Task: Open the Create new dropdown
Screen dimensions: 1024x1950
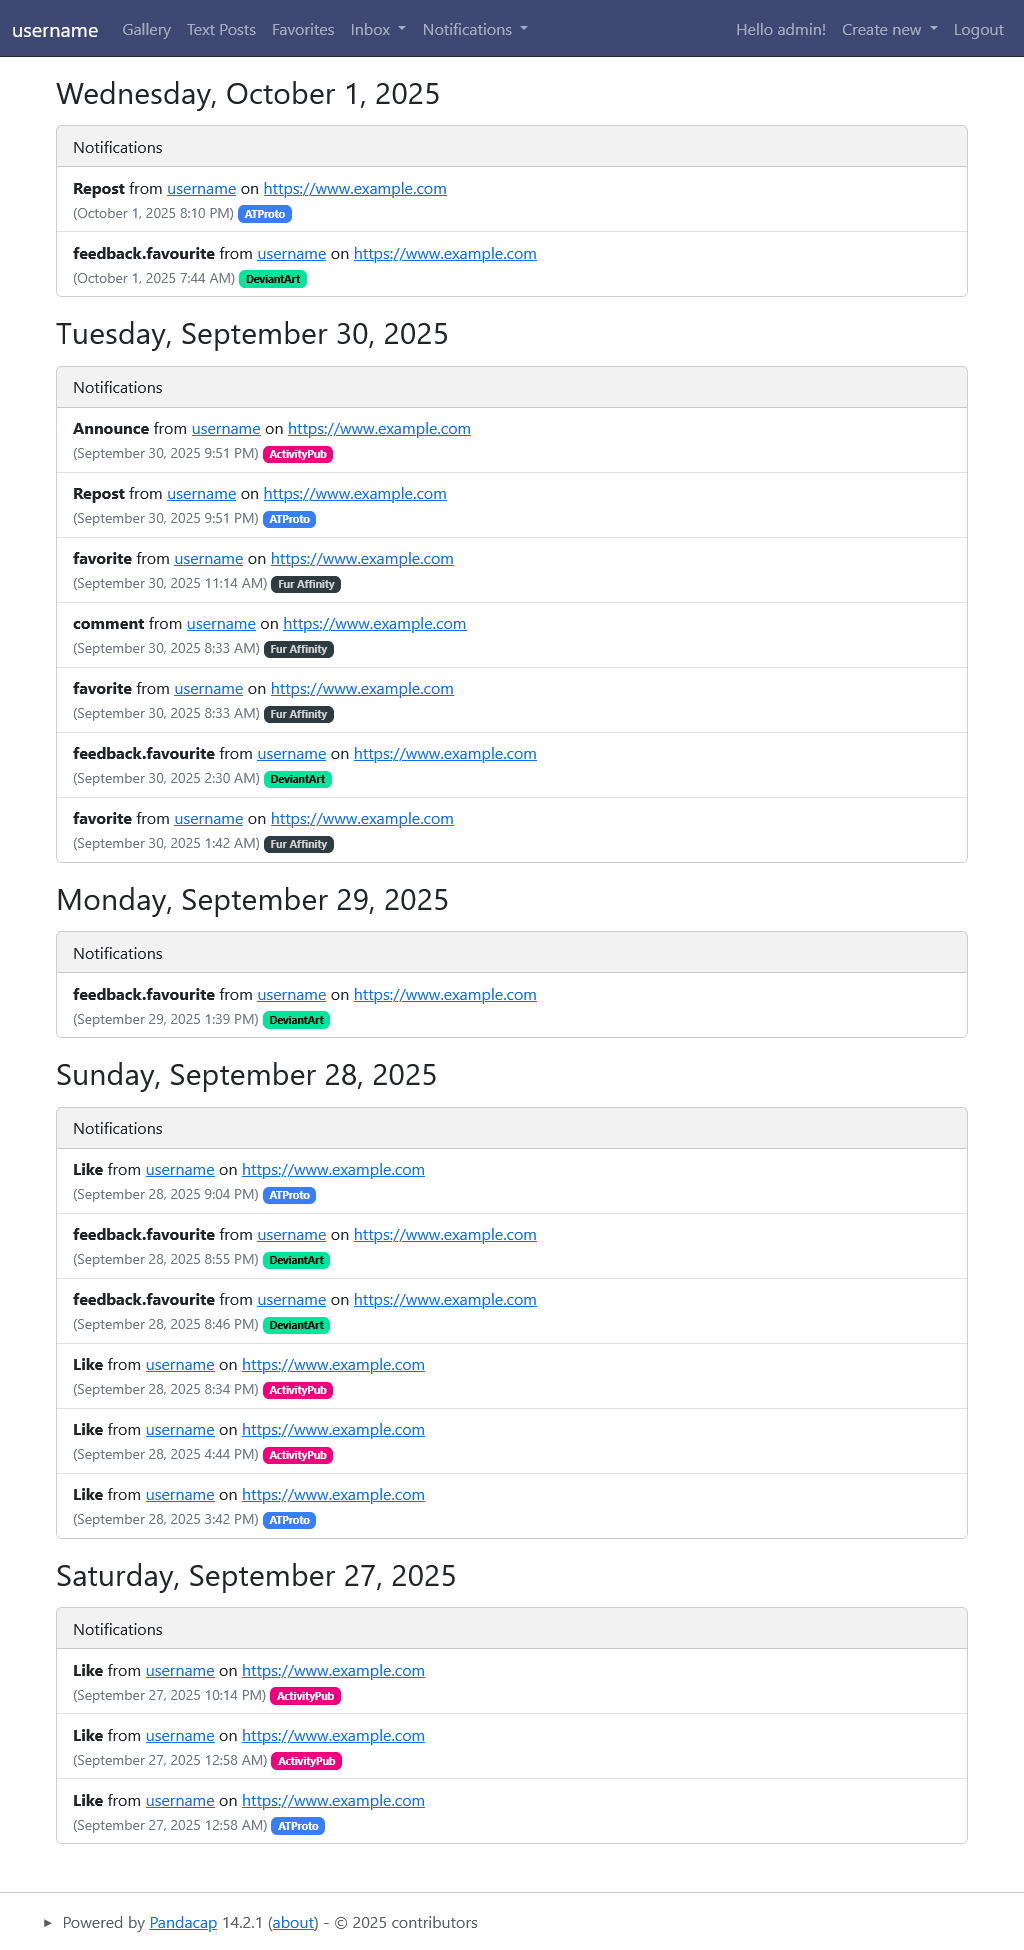Action: pyautogui.click(x=889, y=30)
